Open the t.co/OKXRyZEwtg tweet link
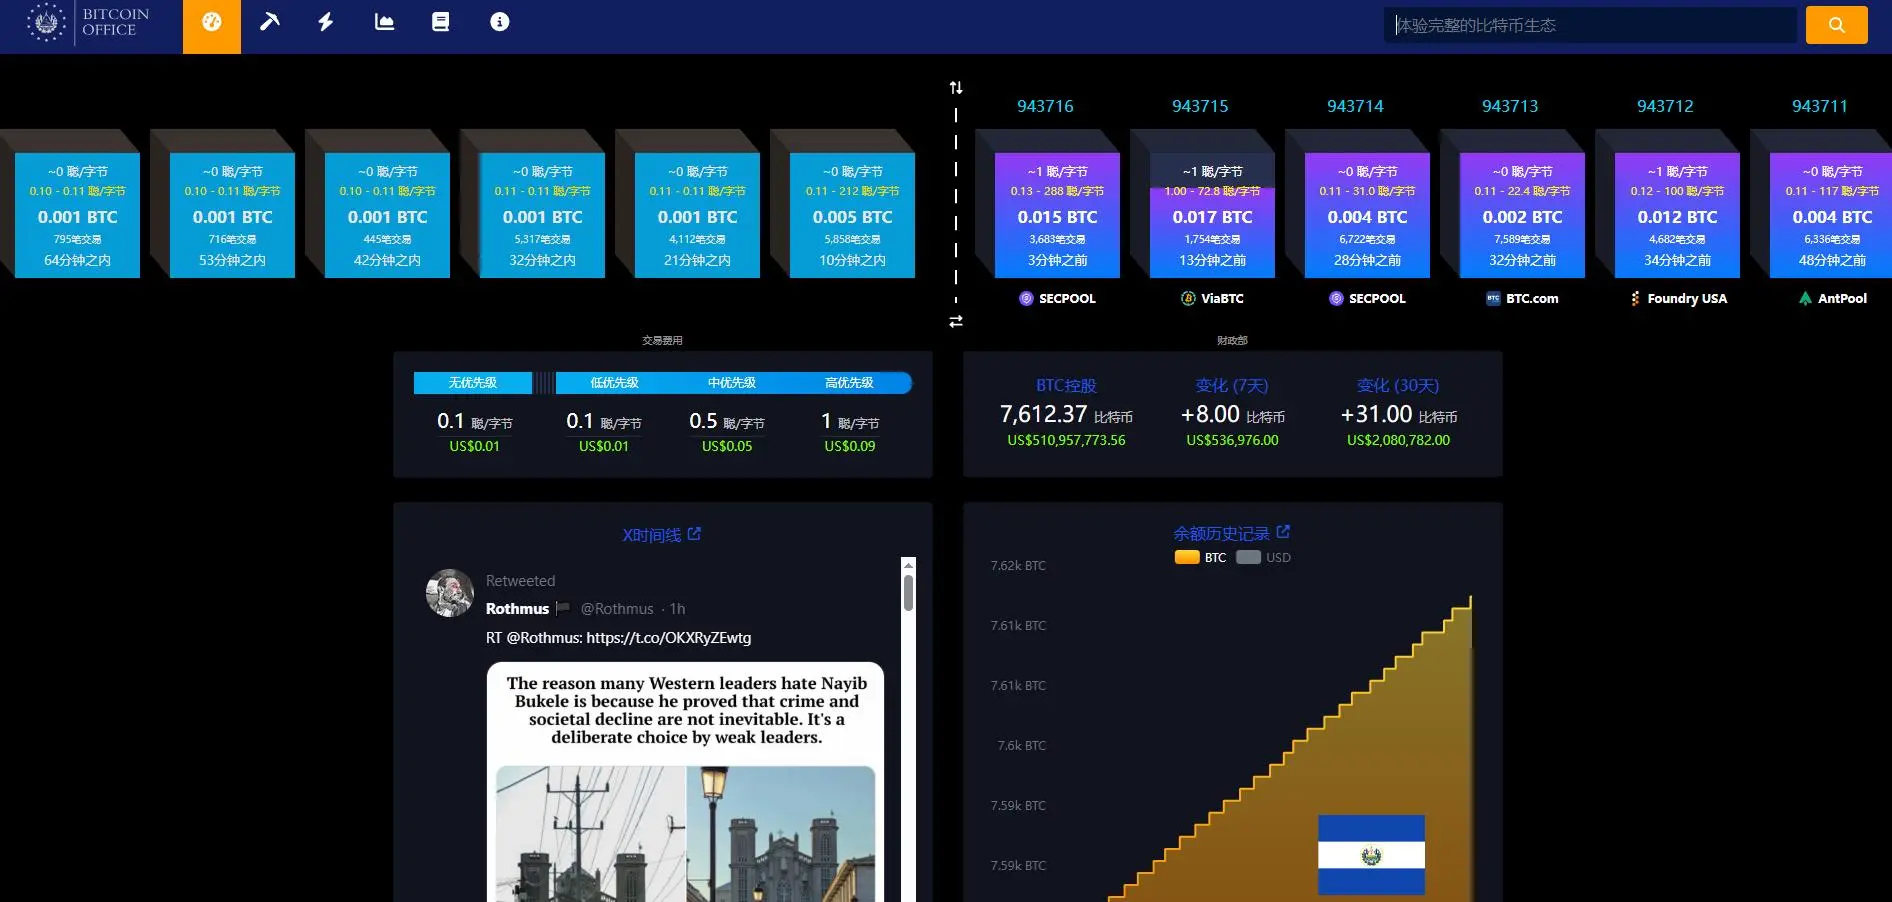The image size is (1892, 902). (669, 637)
